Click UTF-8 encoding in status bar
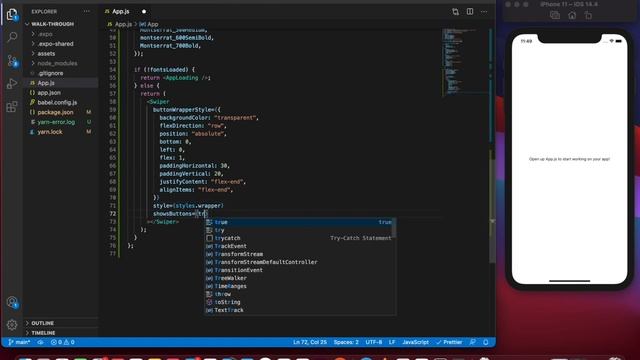The image size is (640, 360). 373,342
